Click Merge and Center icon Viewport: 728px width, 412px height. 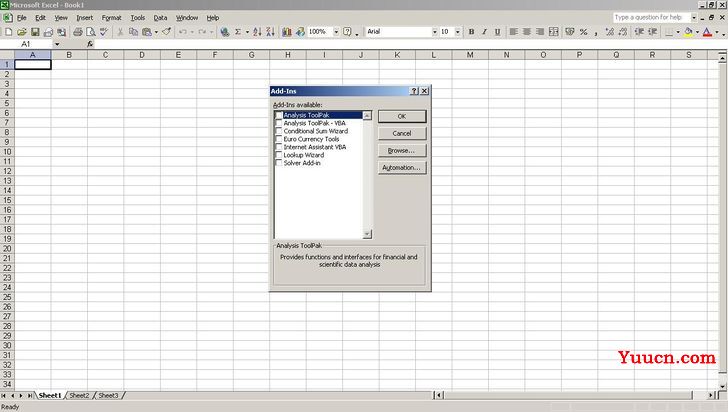[x=553, y=32]
